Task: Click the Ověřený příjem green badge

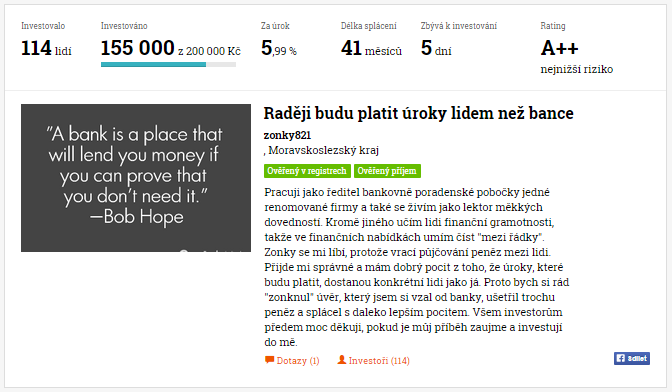Action: point(387,171)
